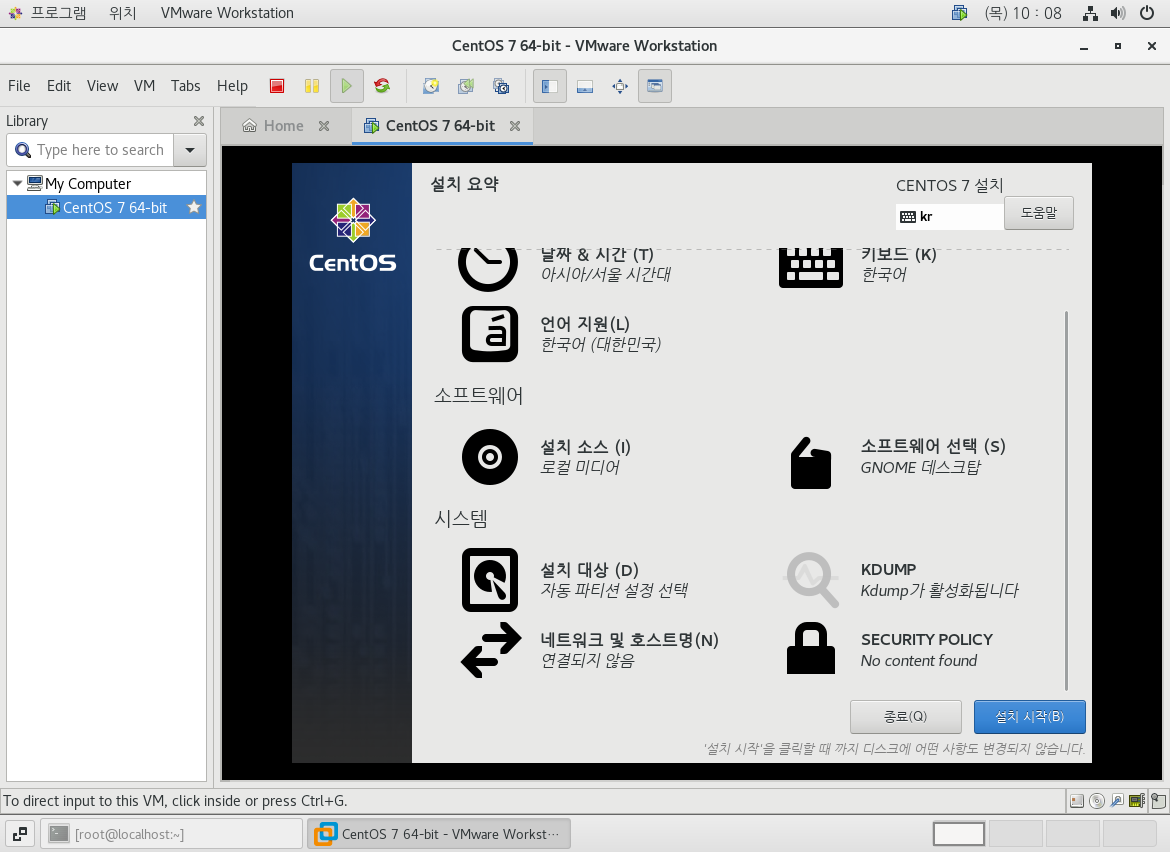Click the Library search input field
1170x852 pixels.
point(90,150)
